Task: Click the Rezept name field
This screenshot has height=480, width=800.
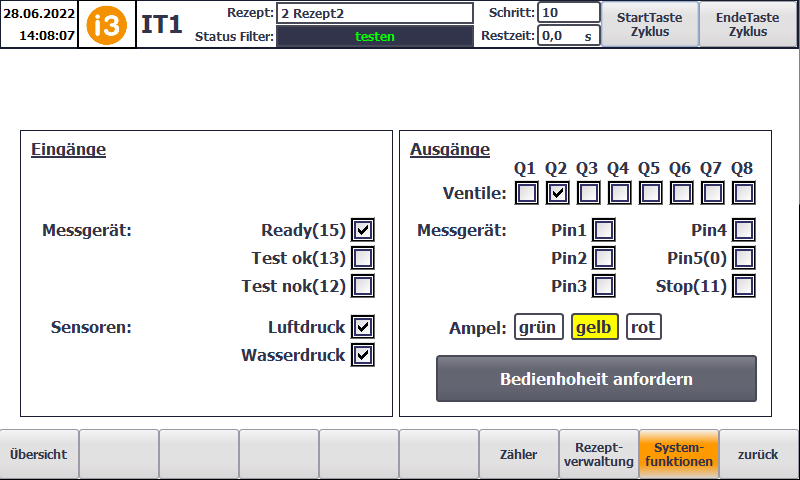Action: [x=375, y=13]
